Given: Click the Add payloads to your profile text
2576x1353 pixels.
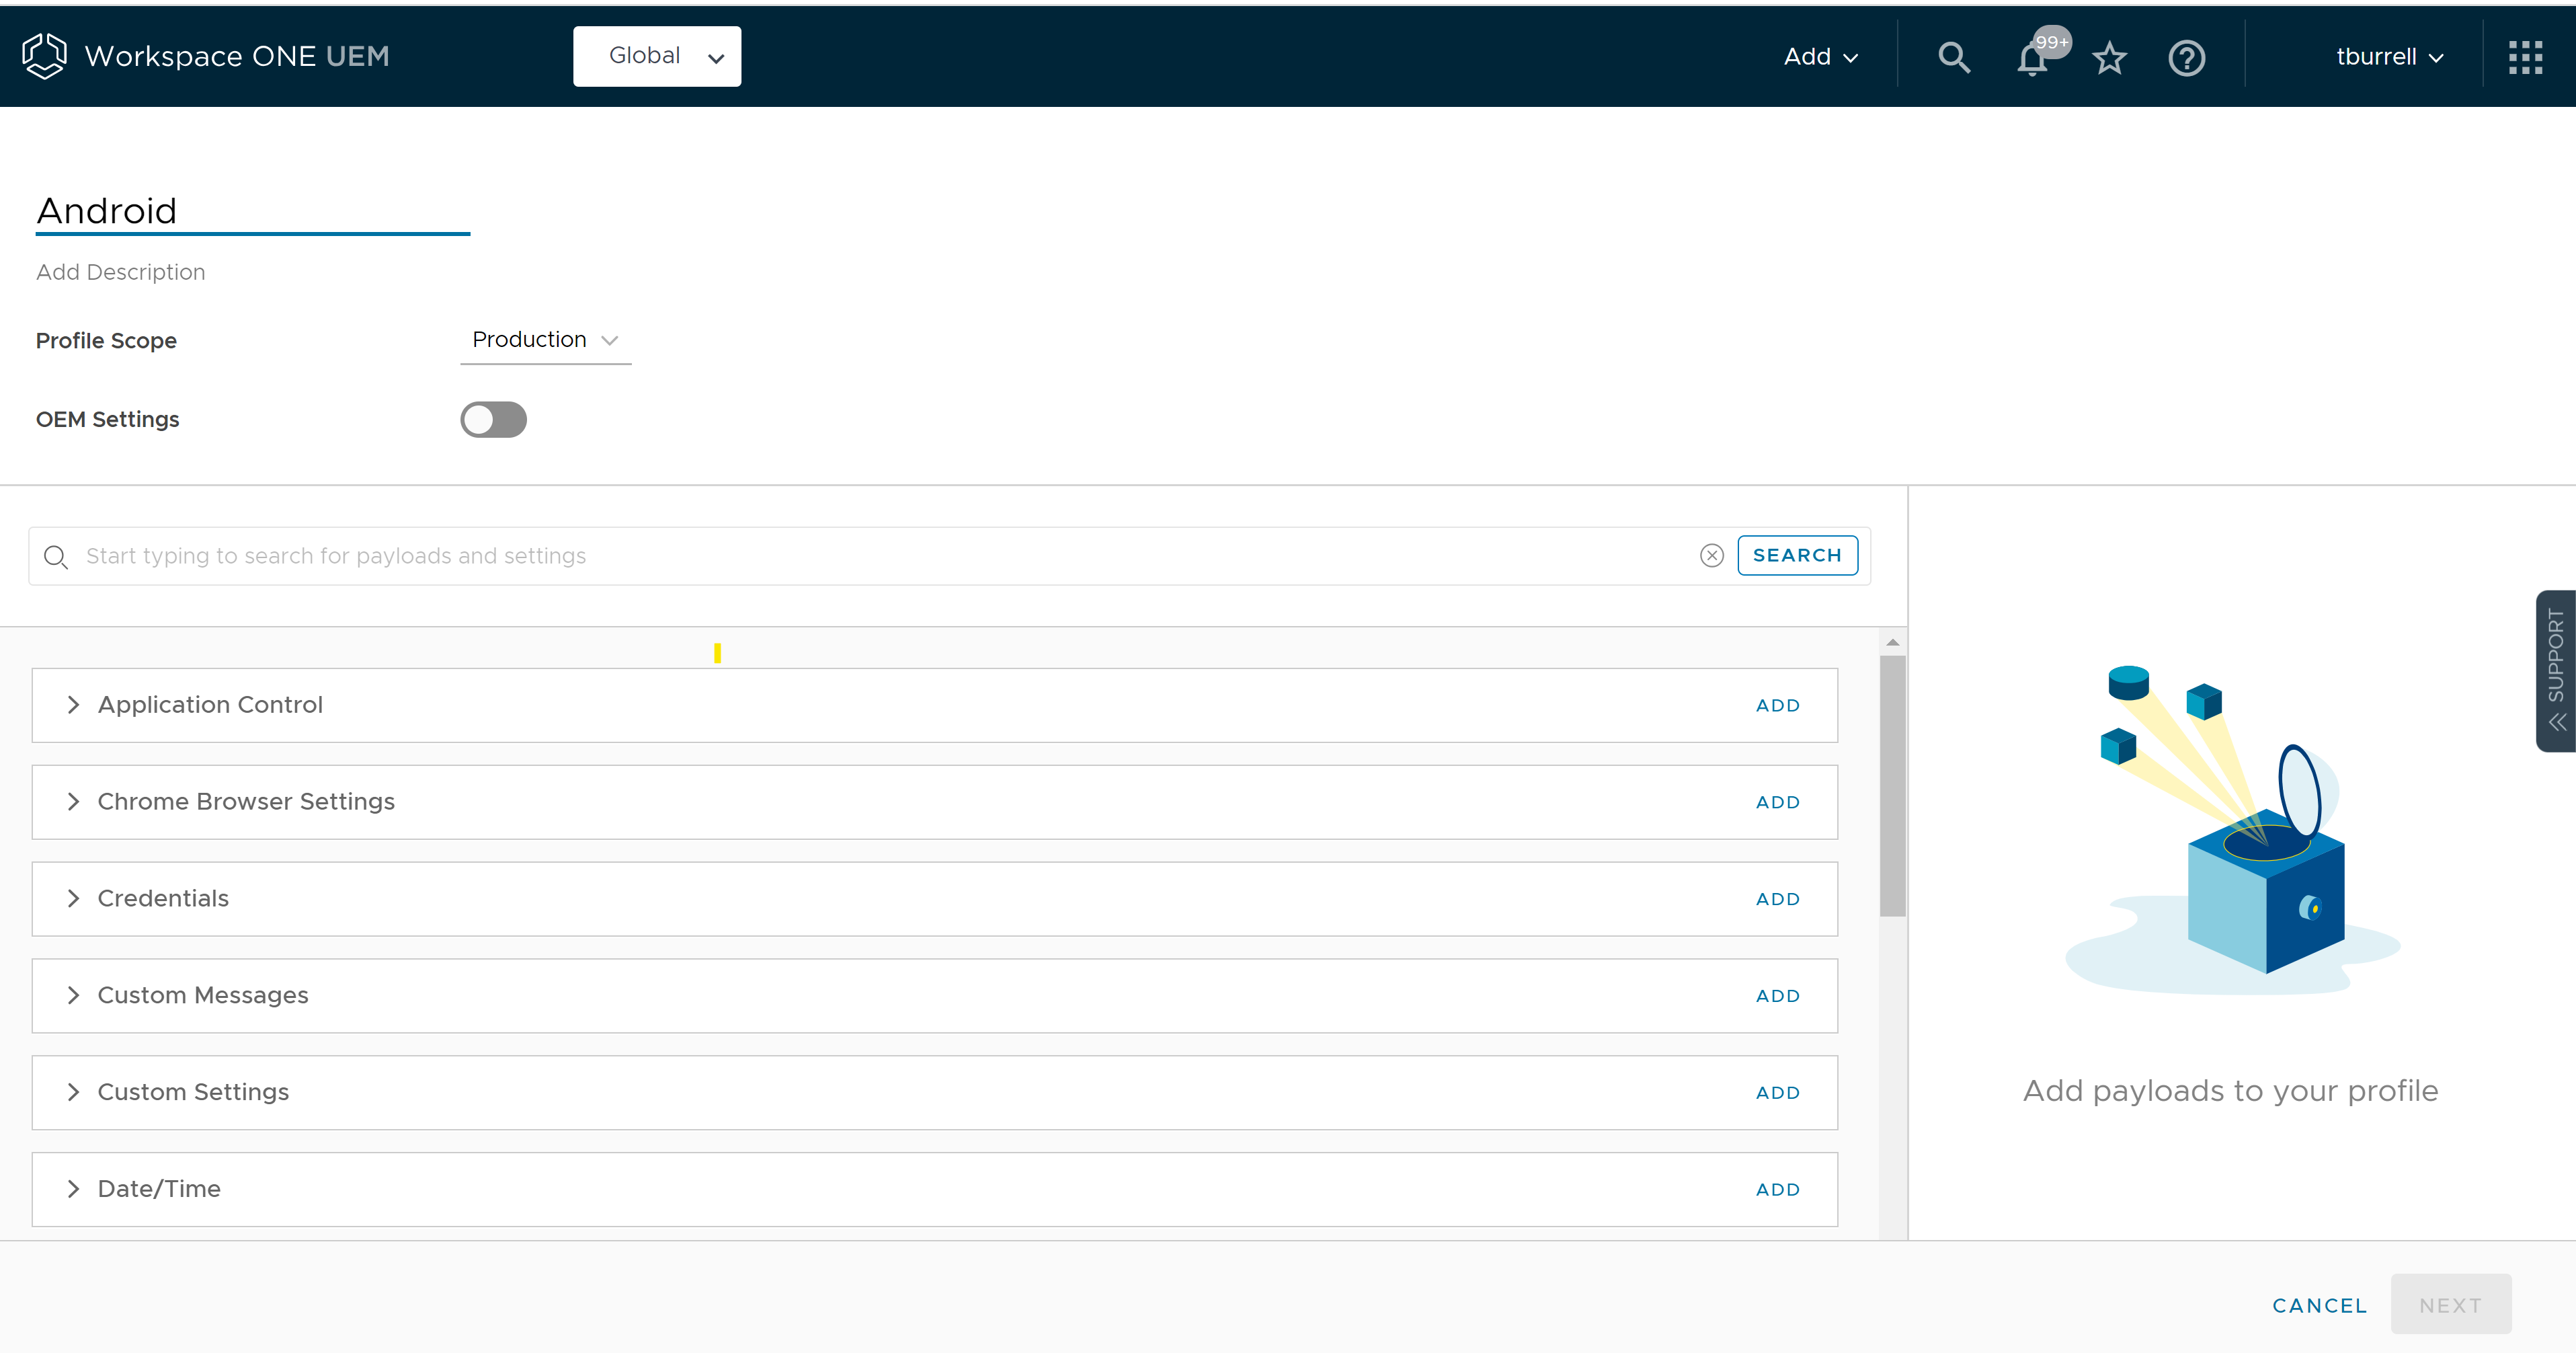Looking at the screenshot, I should [2230, 1091].
